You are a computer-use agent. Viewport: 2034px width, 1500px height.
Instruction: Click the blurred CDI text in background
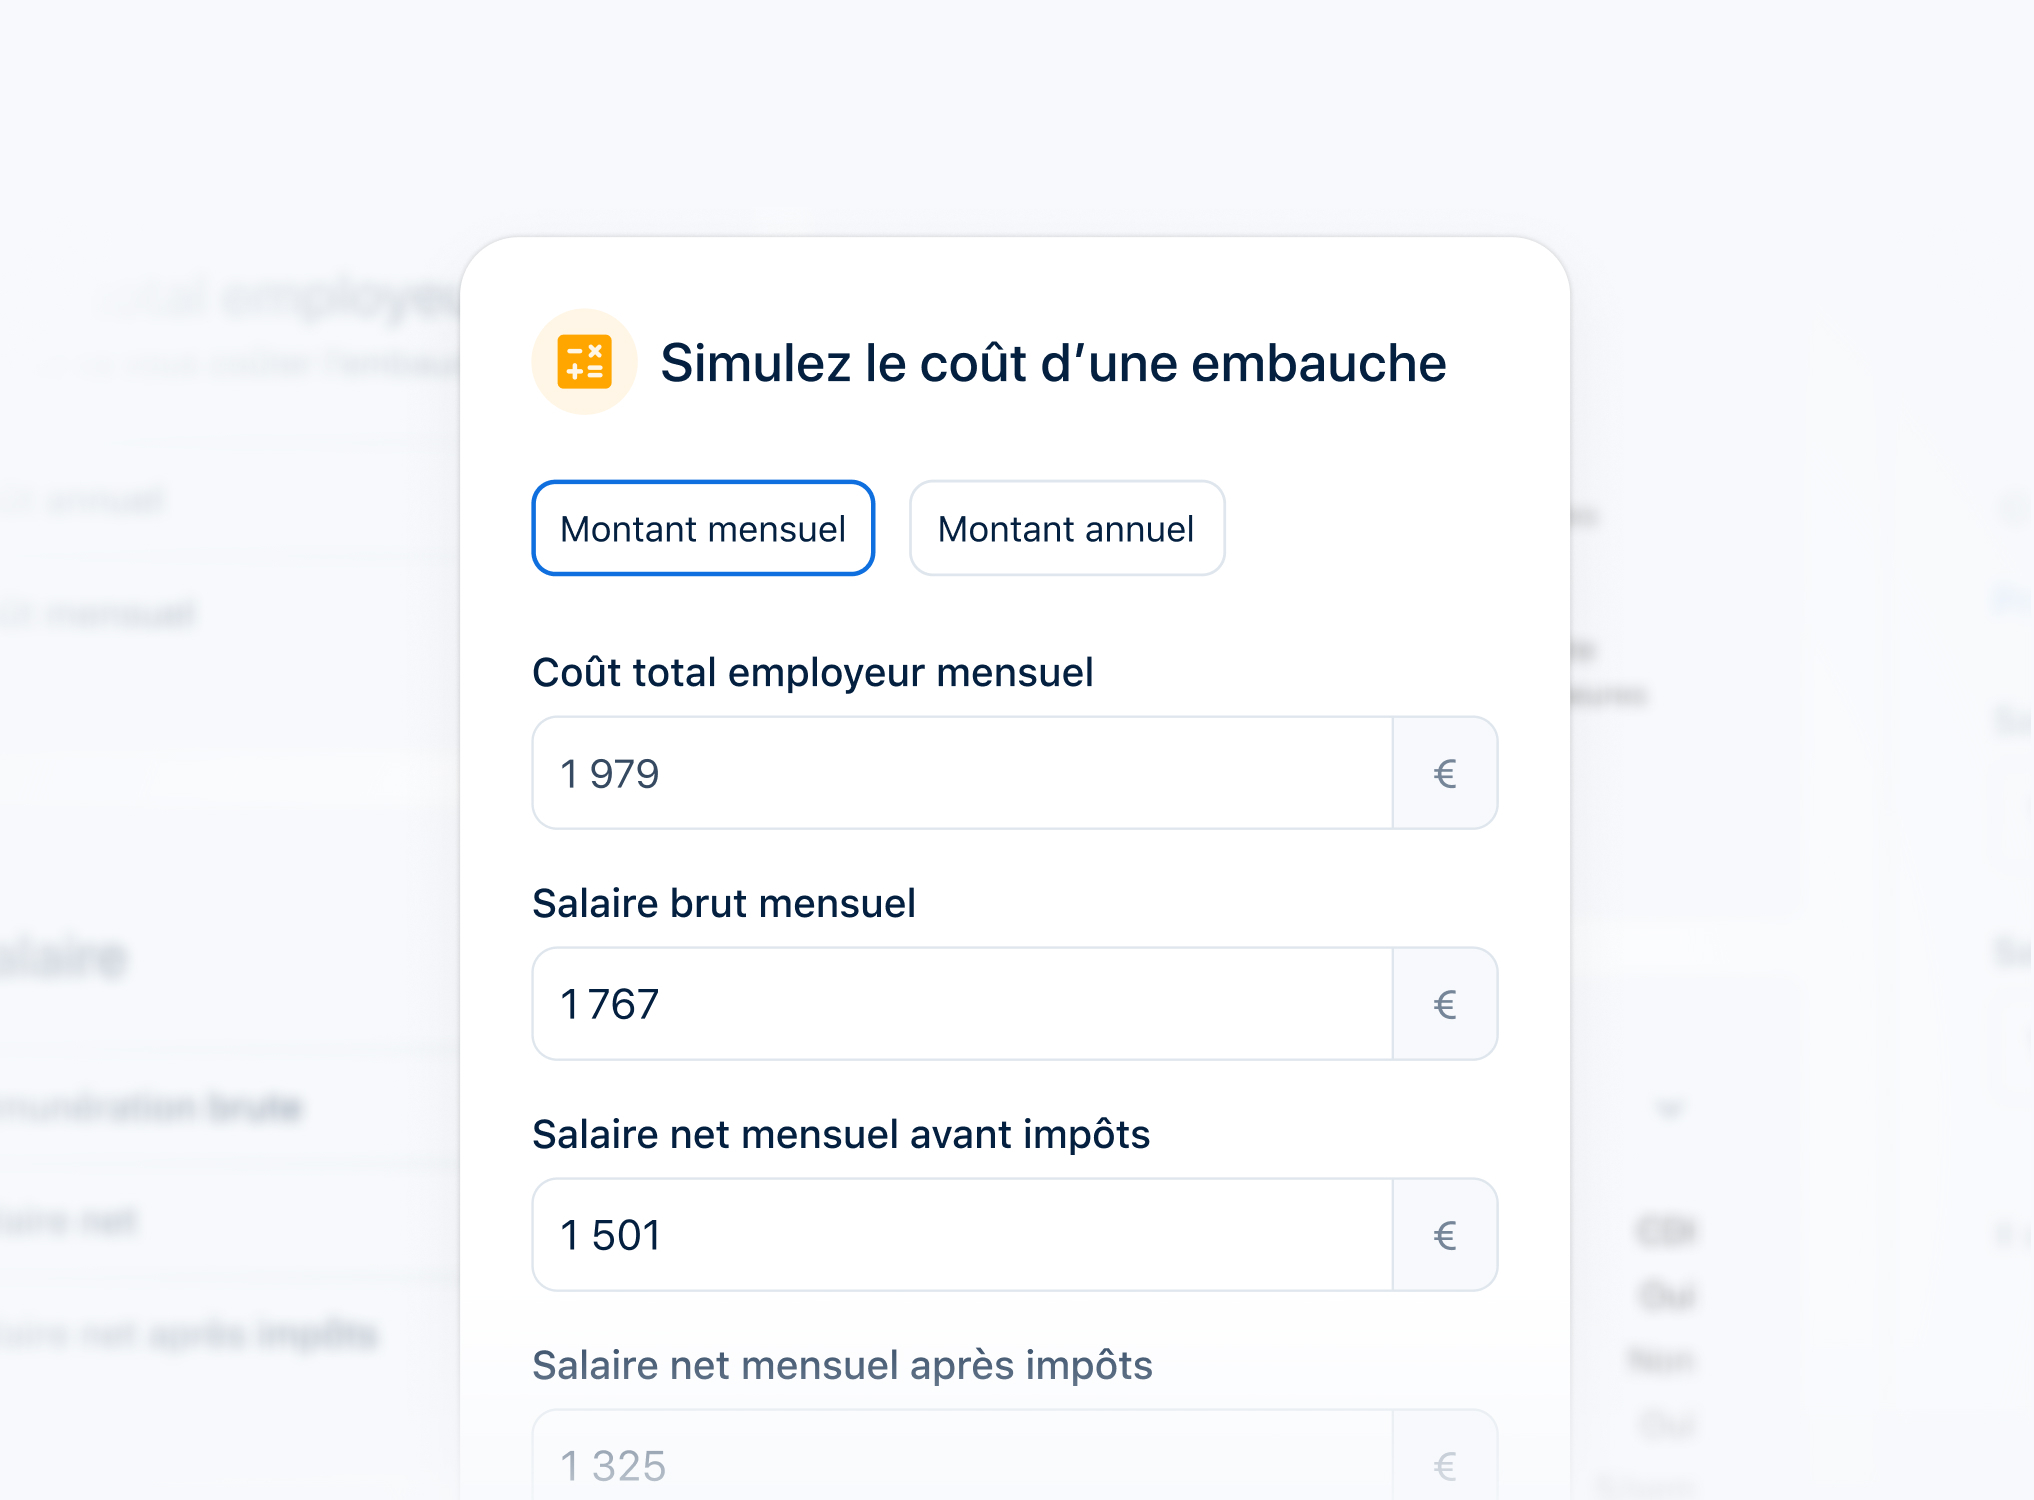click(x=1666, y=1231)
